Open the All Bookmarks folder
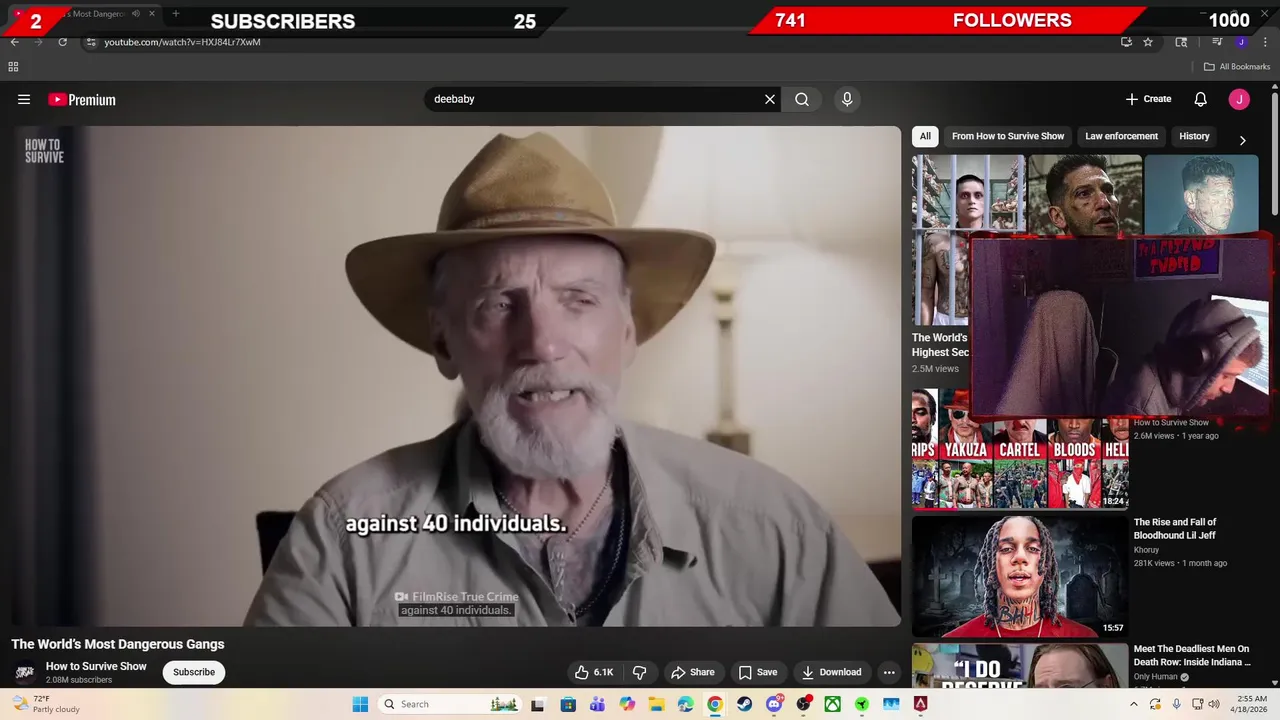This screenshot has height=720, width=1280. pos(1236,67)
